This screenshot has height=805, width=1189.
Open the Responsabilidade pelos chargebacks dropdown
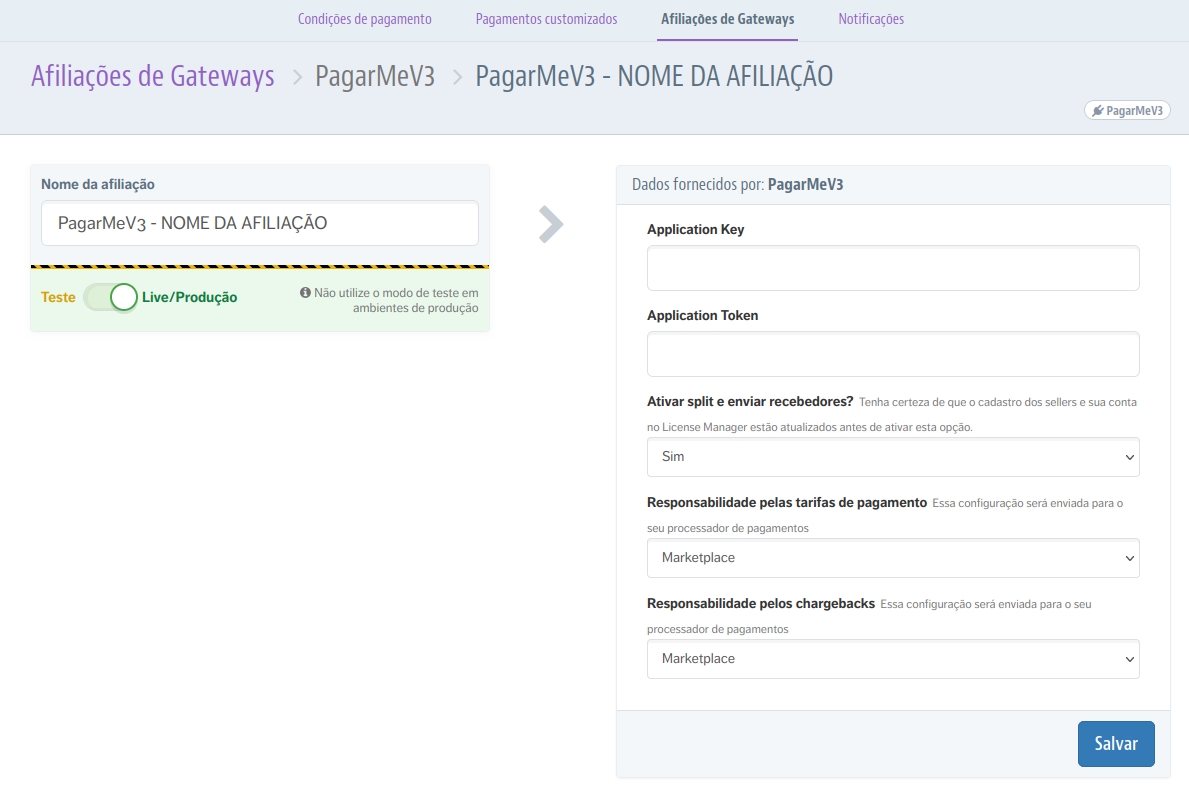[893, 659]
